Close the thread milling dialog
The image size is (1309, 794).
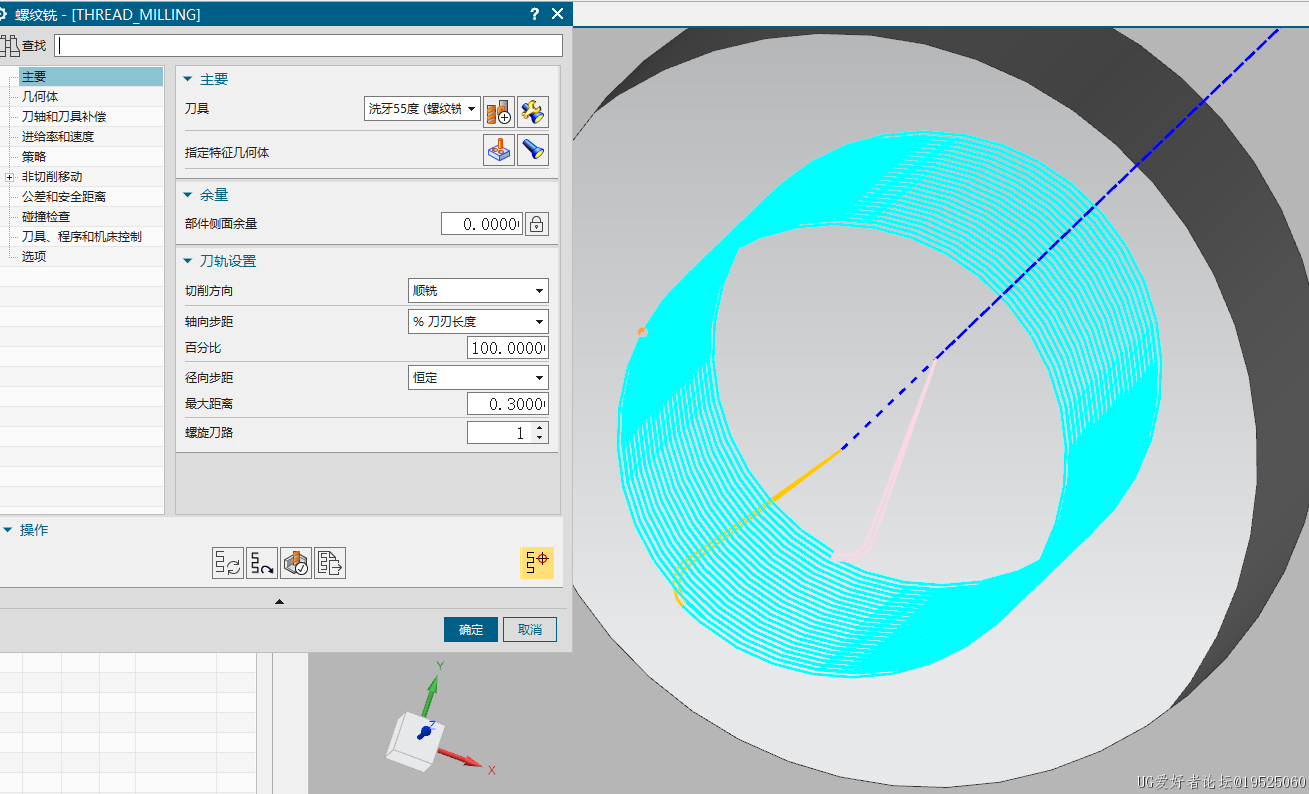tap(558, 14)
